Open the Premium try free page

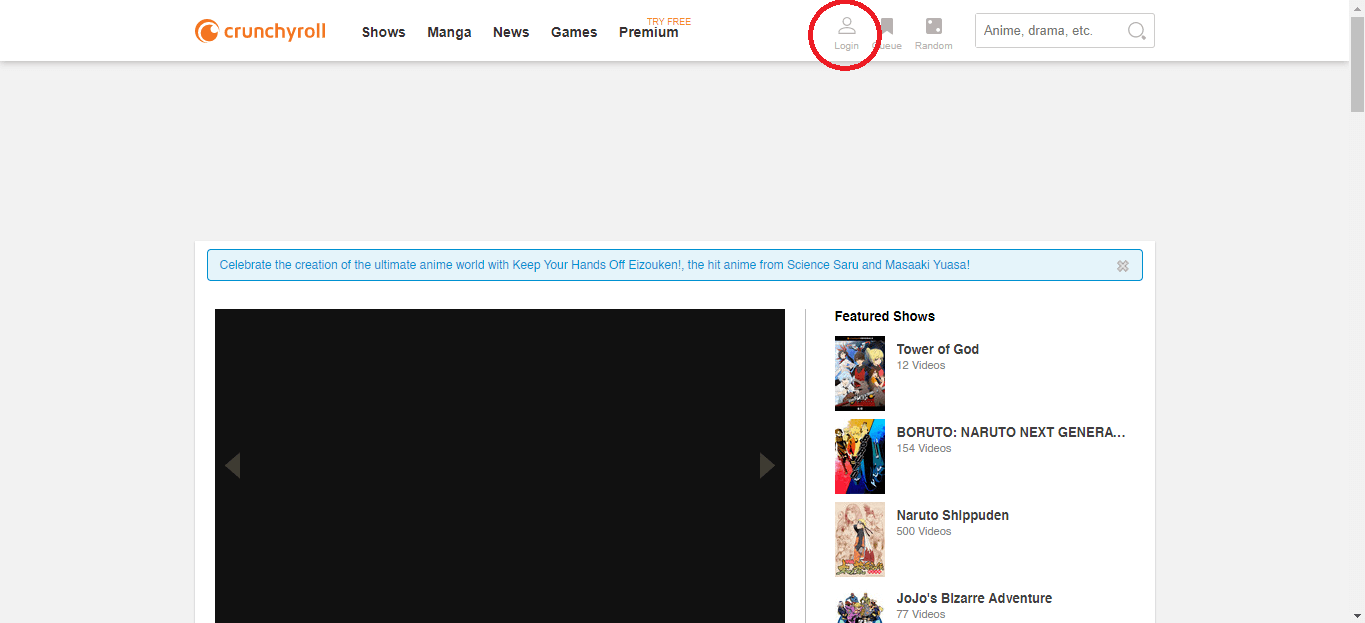click(x=649, y=32)
